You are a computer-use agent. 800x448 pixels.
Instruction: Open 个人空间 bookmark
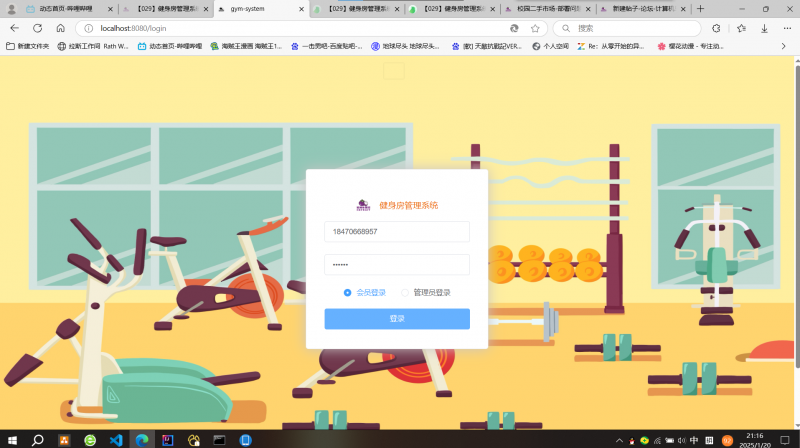point(551,46)
